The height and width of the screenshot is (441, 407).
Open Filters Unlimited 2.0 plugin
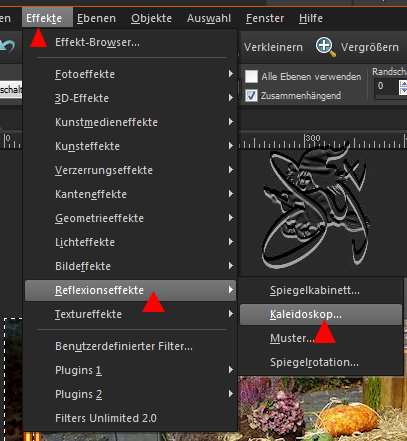click(130, 418)
